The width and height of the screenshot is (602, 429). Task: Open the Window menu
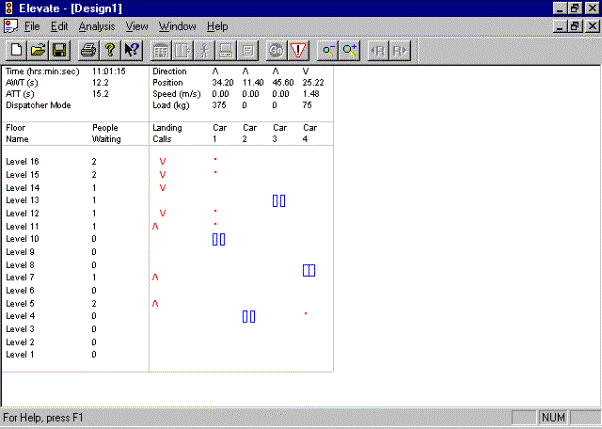pyautogui.click(x=177, y=25)
